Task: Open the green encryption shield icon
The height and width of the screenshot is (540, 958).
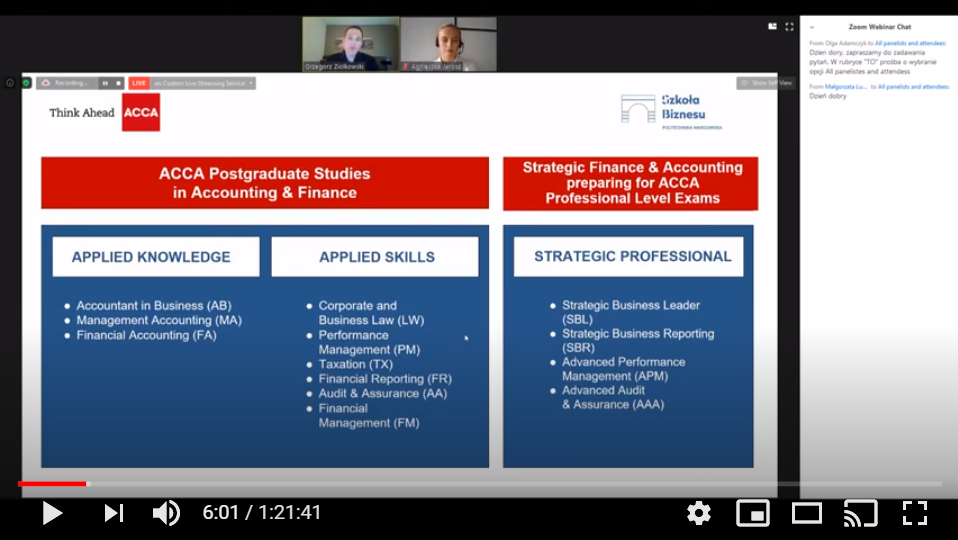Action: pos(26,83)
